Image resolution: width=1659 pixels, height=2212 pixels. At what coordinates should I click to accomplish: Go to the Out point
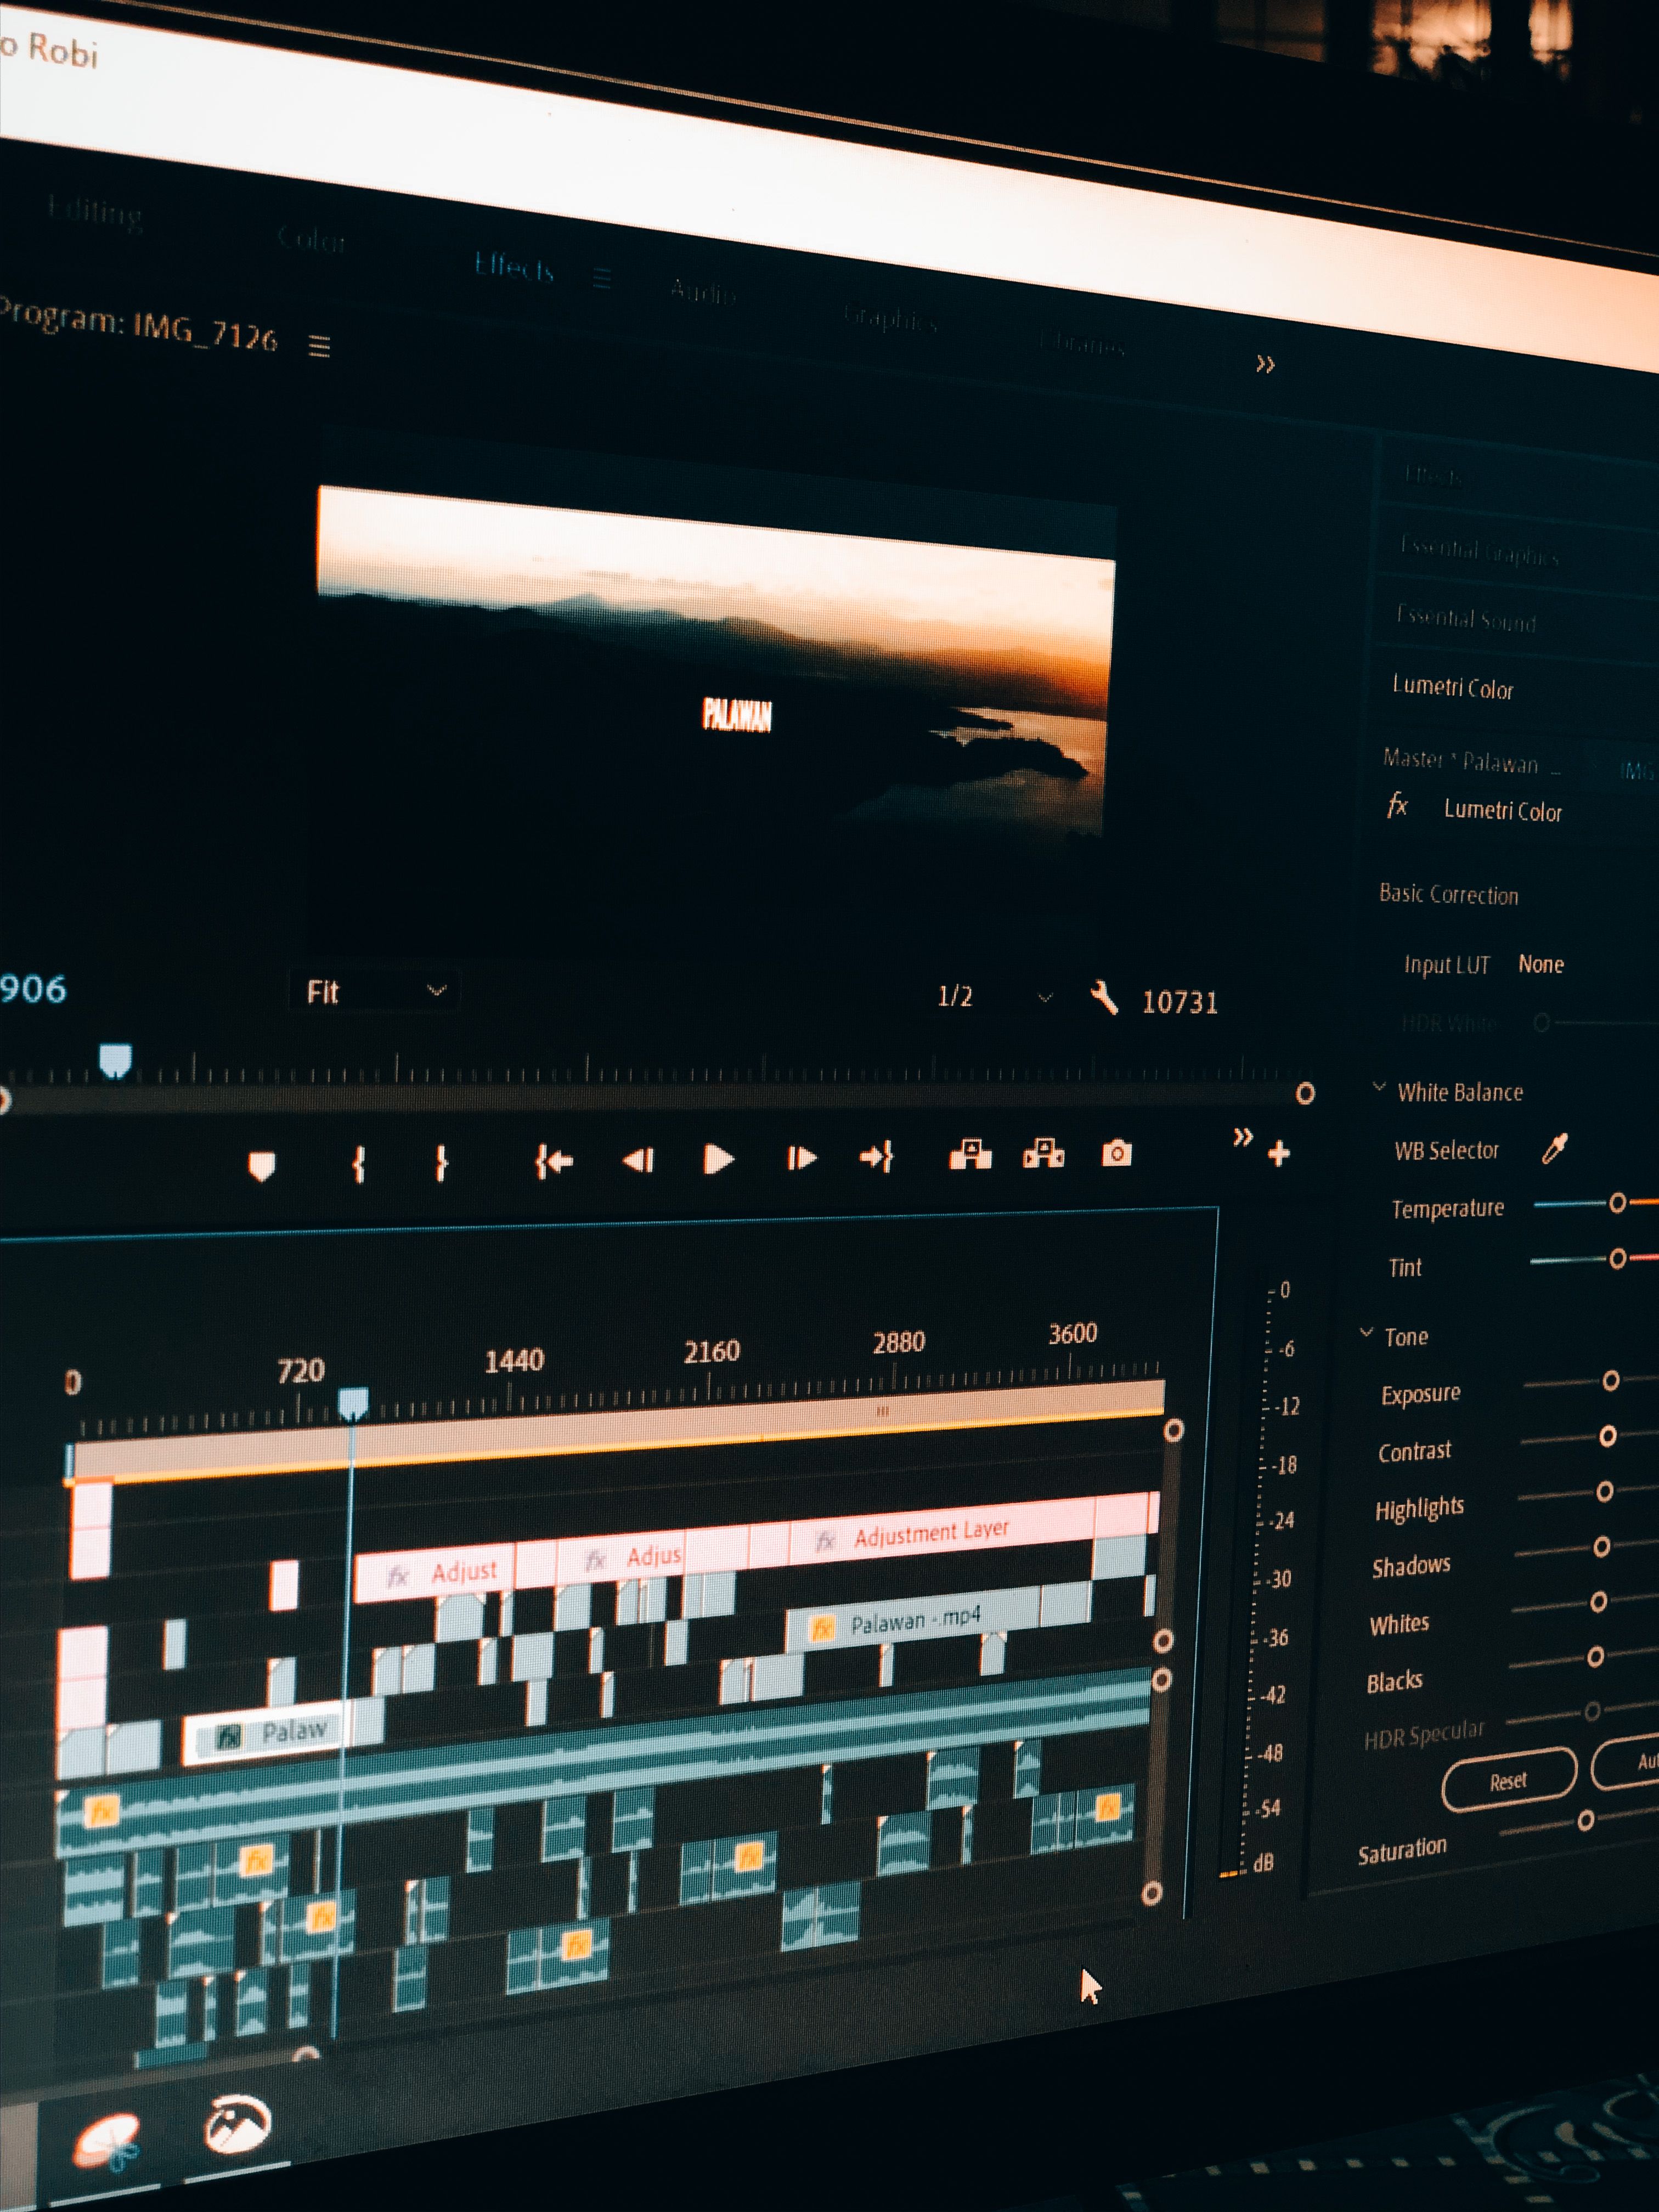876,1157
